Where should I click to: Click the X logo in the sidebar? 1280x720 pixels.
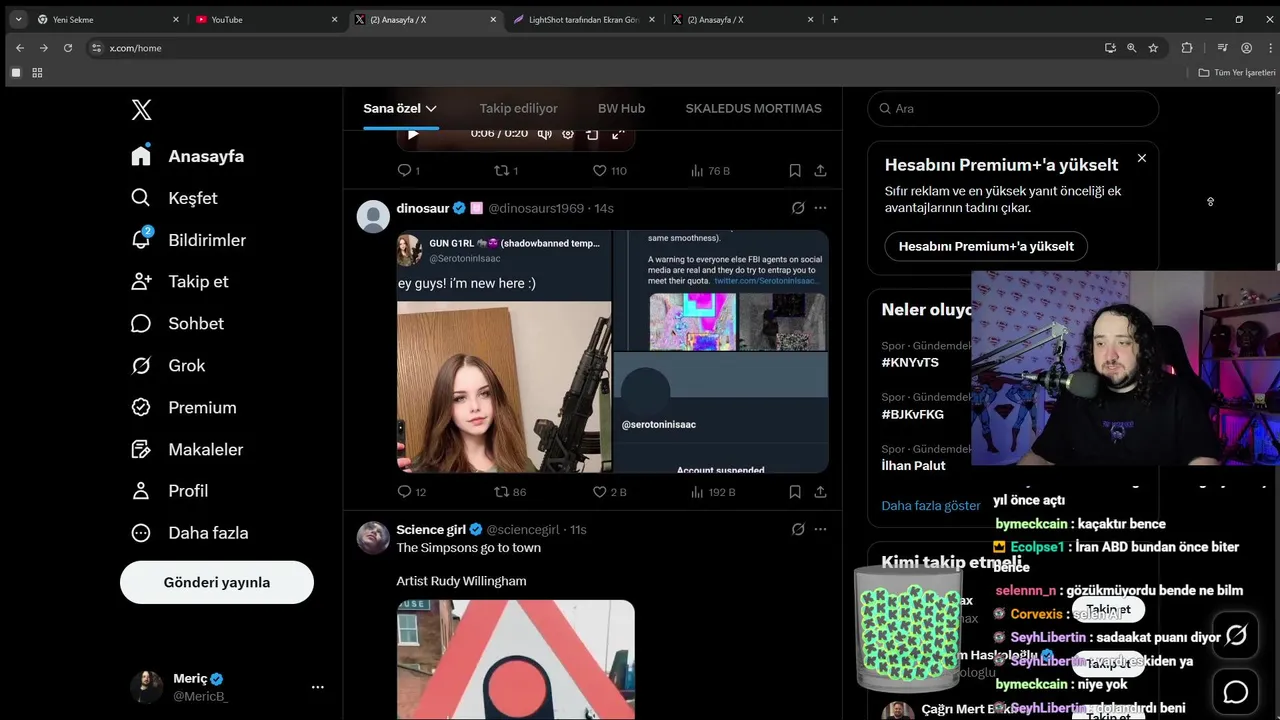[142, 110]
